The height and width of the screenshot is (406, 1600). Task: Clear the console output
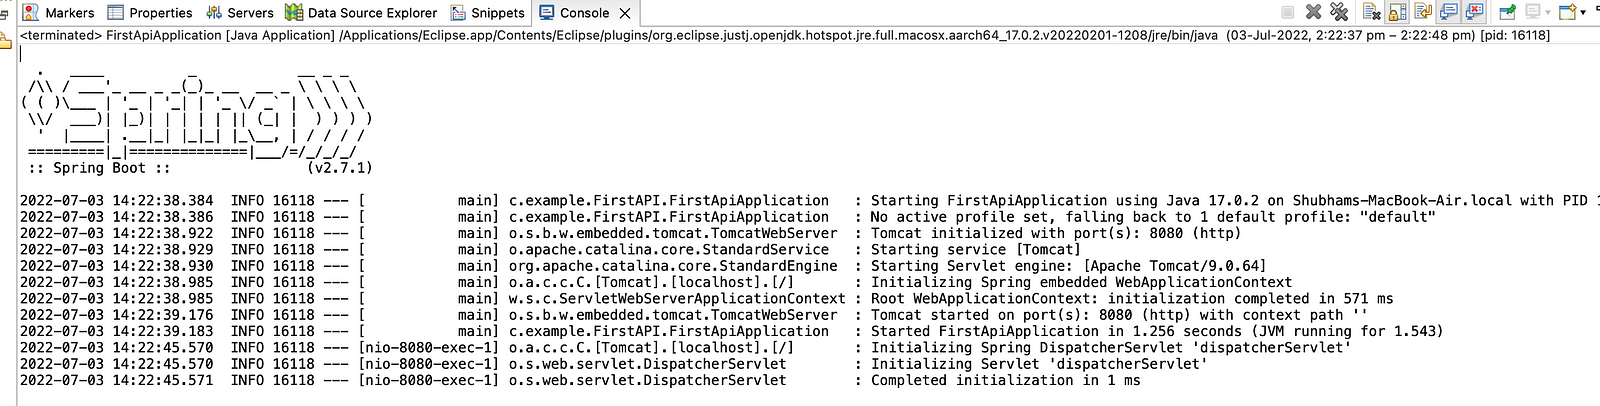[x=1372, y=12]
